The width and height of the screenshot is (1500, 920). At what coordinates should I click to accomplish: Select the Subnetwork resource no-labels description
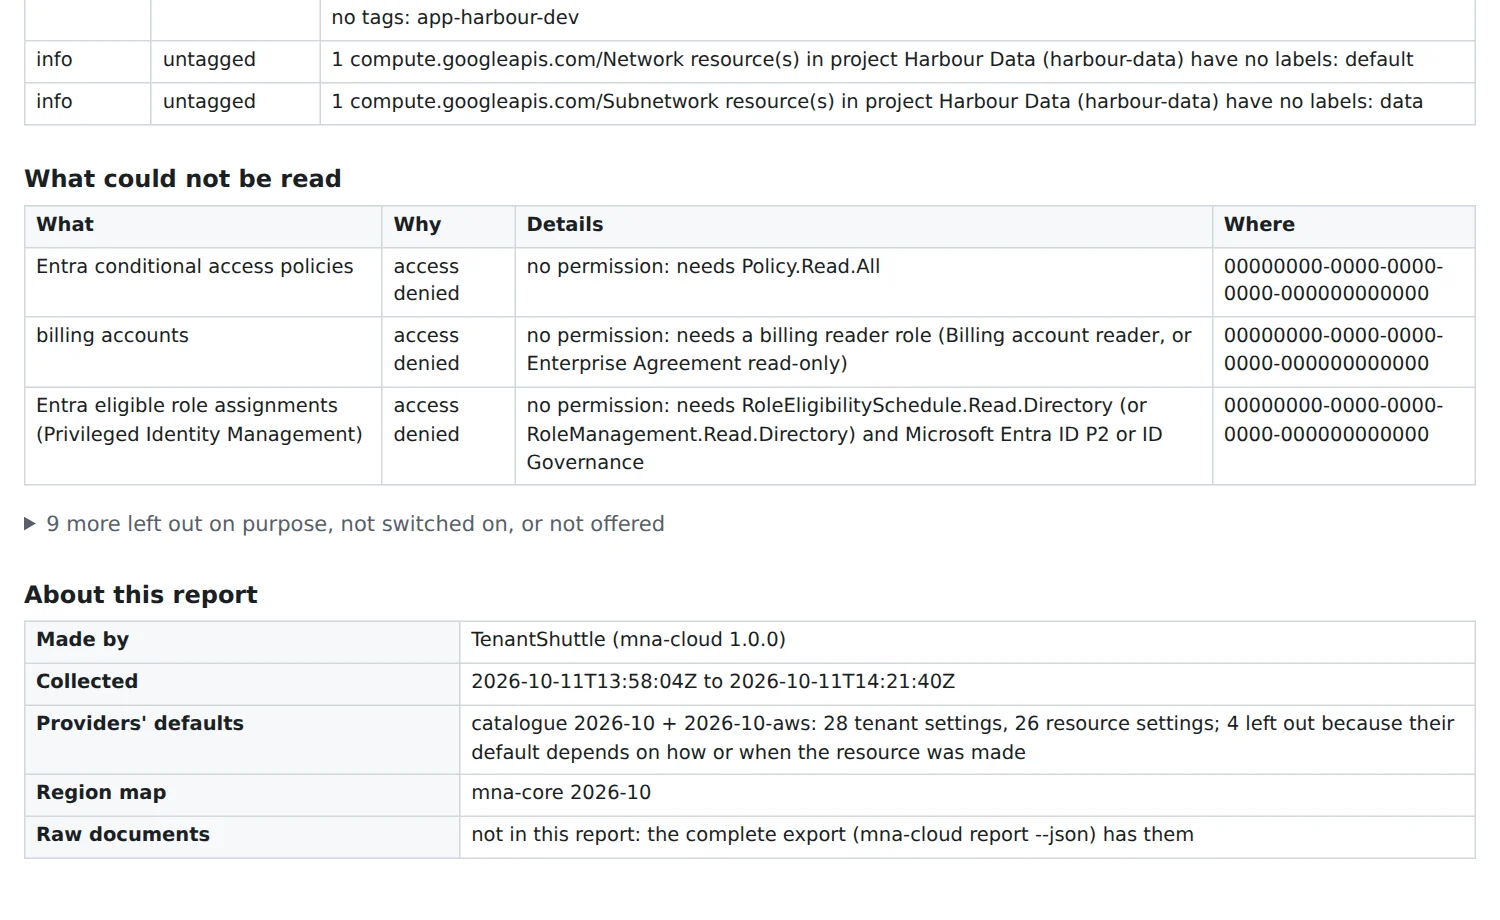point(877,101)
